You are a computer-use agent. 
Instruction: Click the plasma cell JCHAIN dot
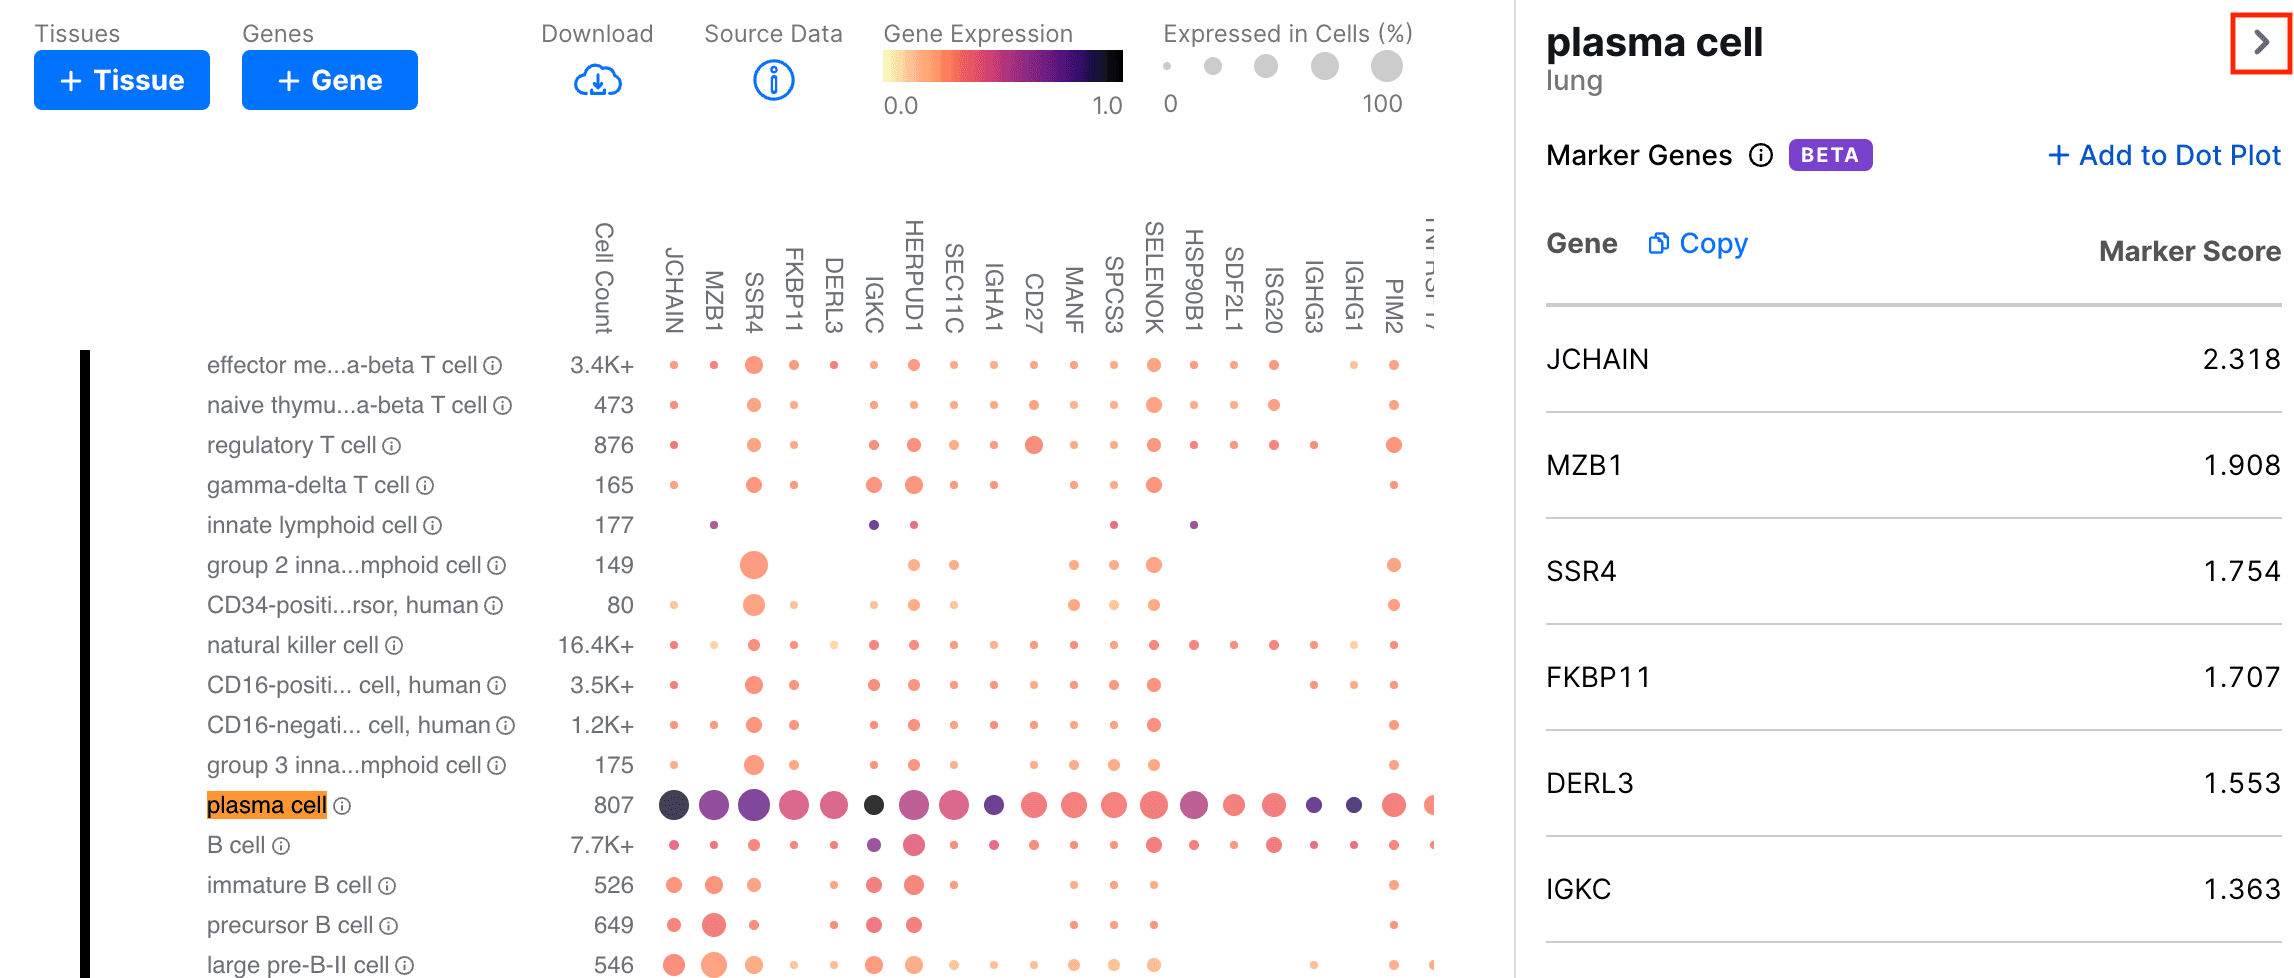pyautogui.click(x=674, y=805)
